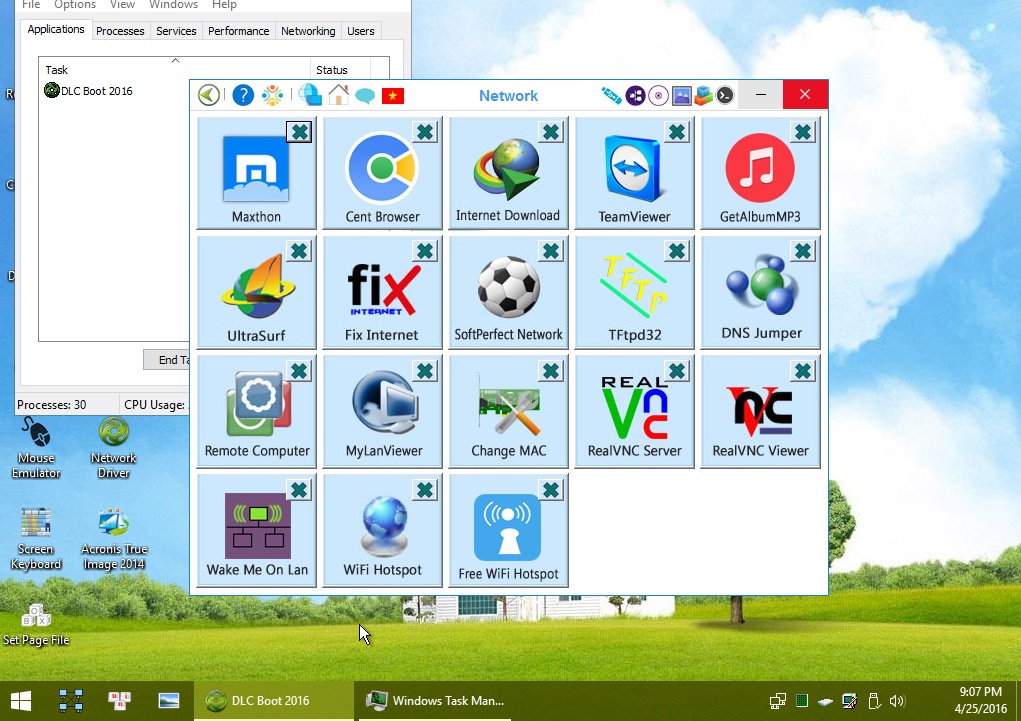Open the Windows Start button
Viewport: 1021px width, 721px height.
(21, 701)
